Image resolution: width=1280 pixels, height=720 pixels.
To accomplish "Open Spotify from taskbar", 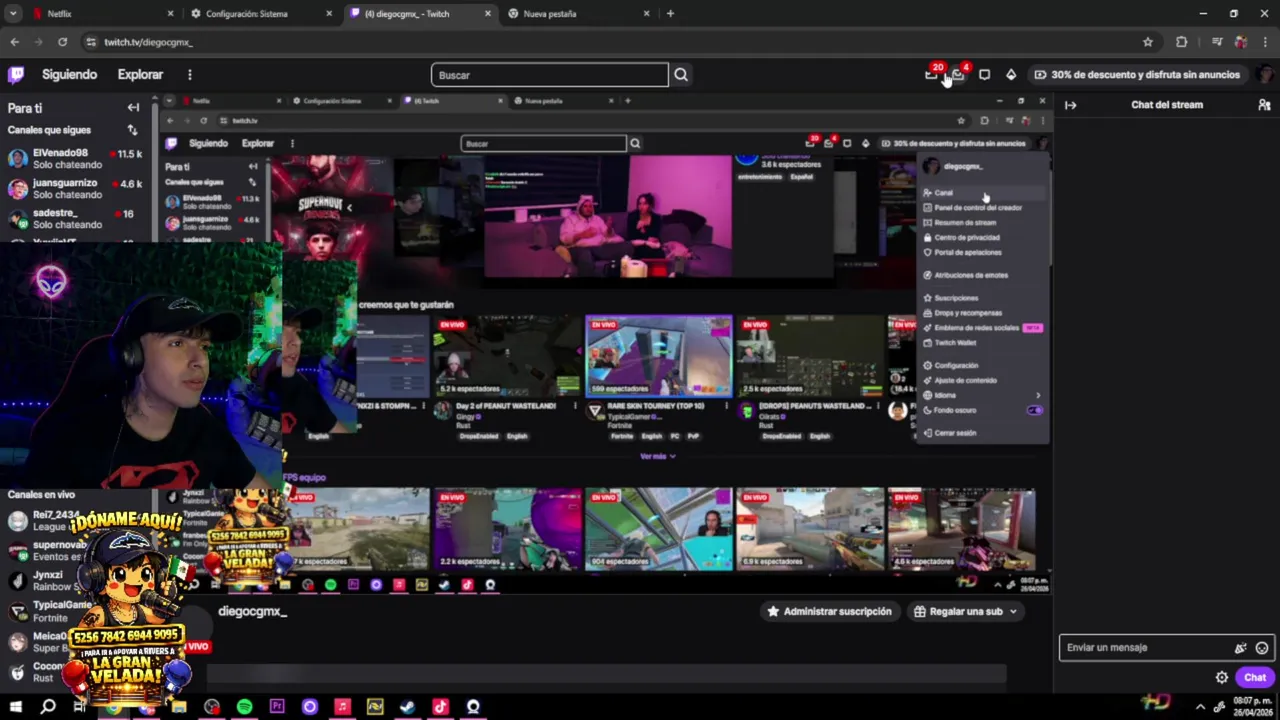I will (244, 707).
